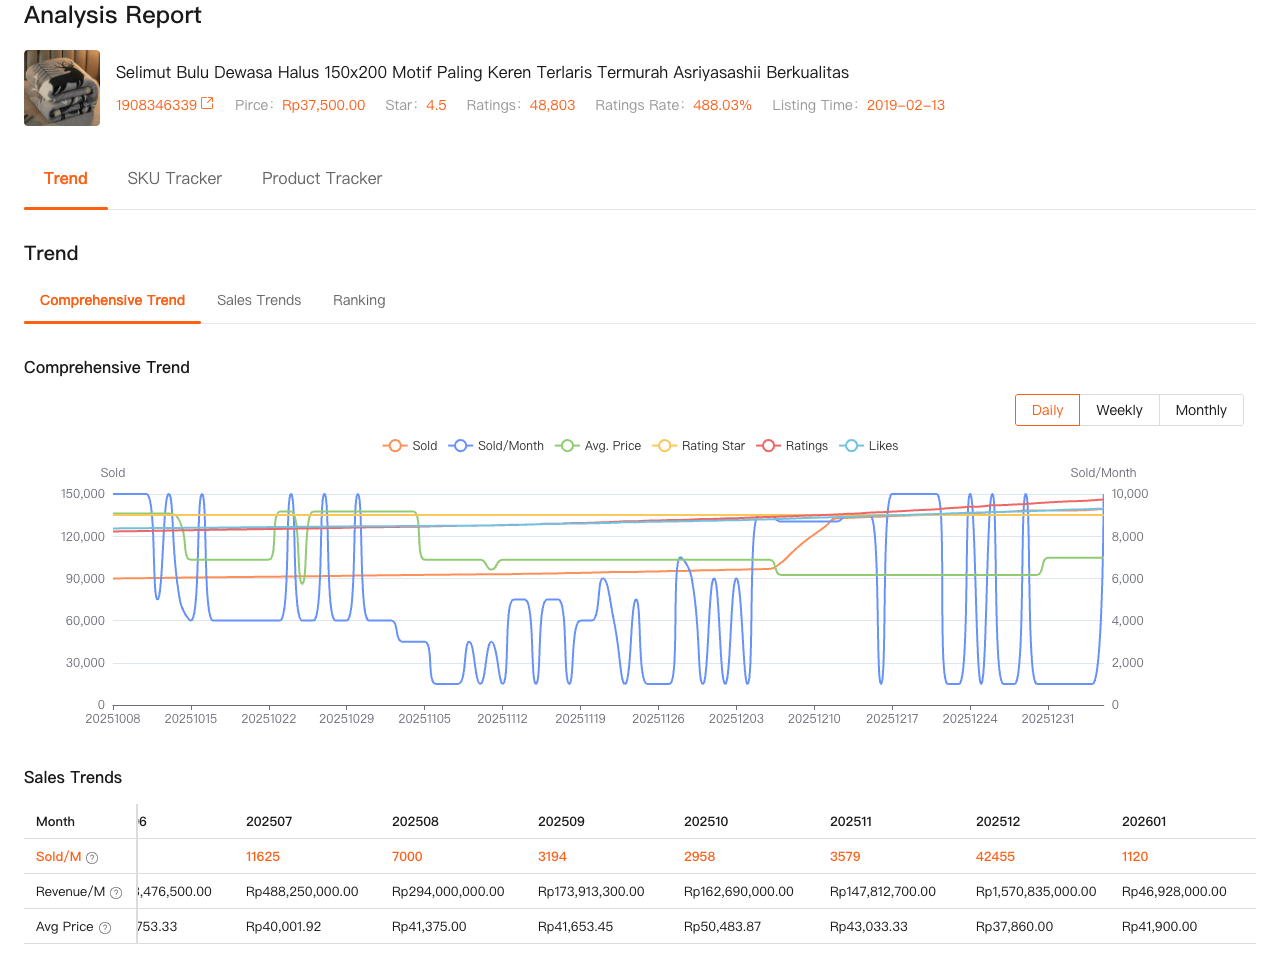Hide the Sold/Month series in legend
Screen dimensions: 1261x957
497,446
